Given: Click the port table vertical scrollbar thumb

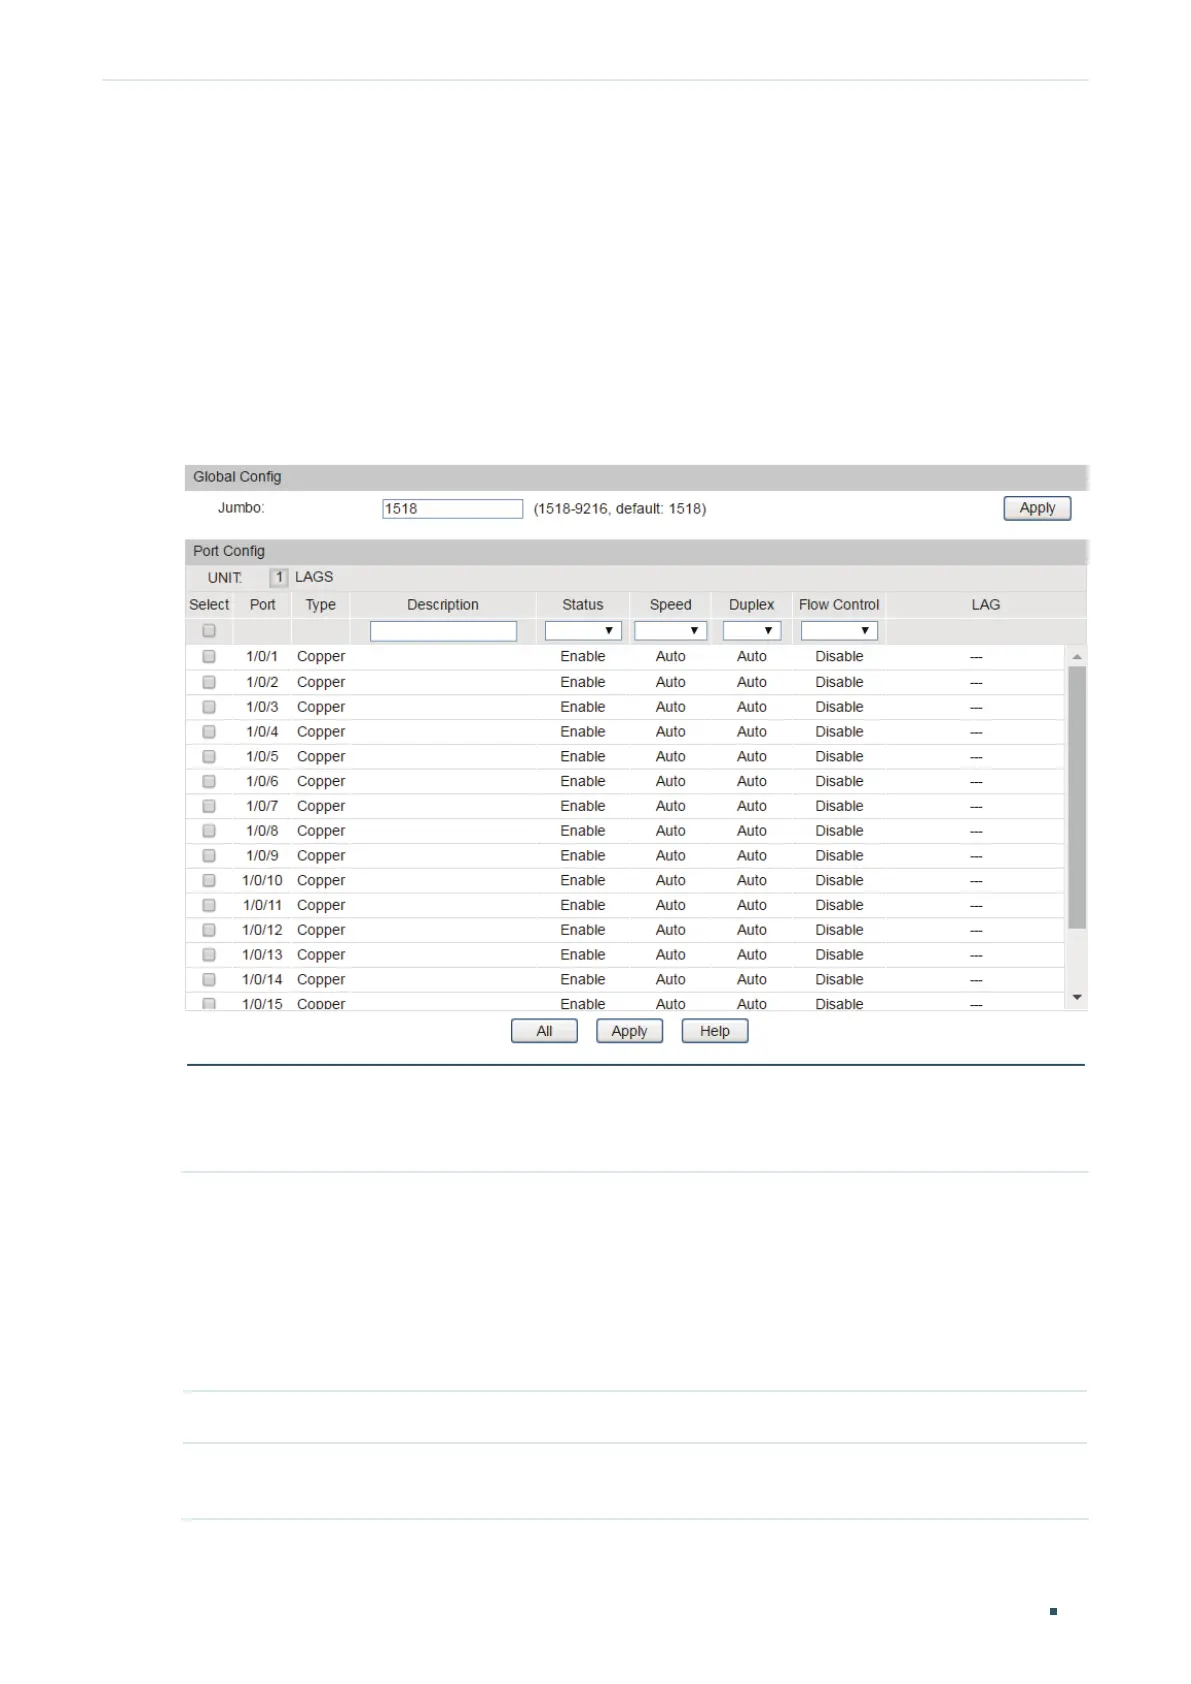Looking at the screenshot, I should [1077, 798].
